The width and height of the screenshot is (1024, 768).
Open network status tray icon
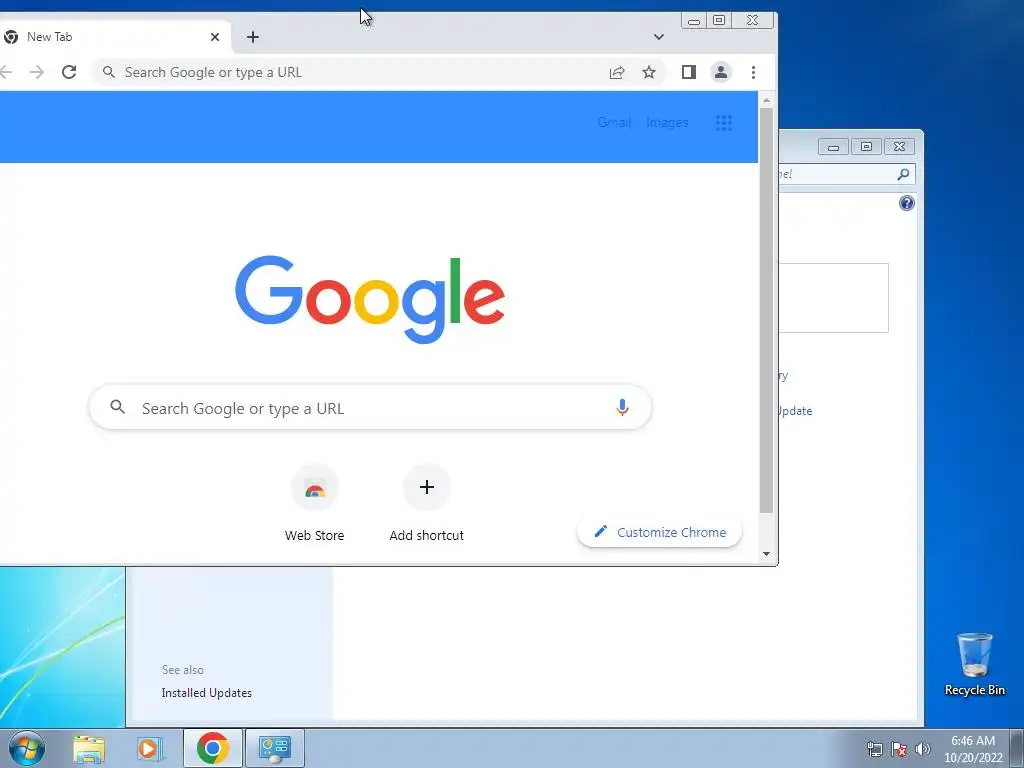coord(874,749)
